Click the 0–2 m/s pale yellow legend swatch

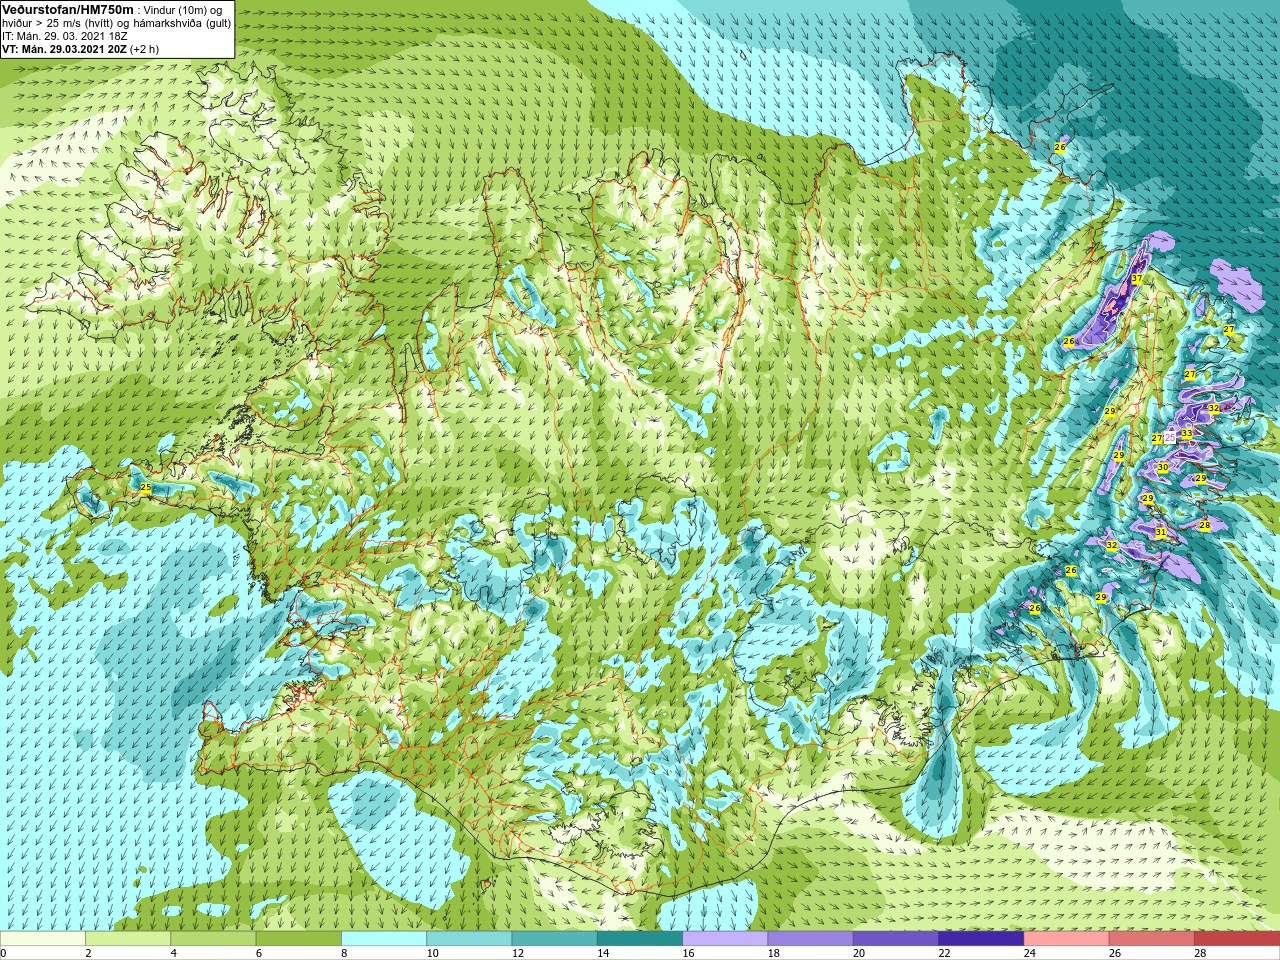(43, 938)
